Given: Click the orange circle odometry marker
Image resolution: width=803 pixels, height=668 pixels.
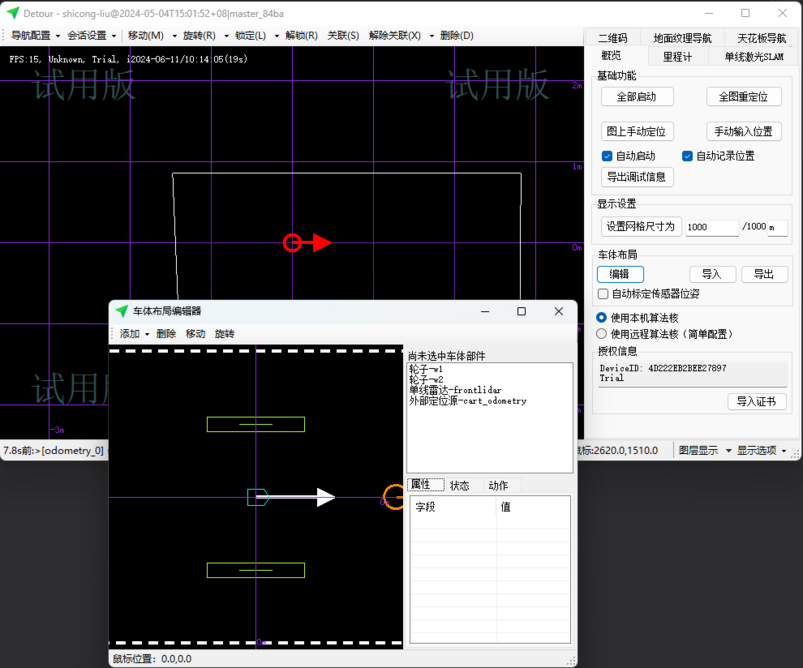Looking at the screenshot, I should point(393,497).
